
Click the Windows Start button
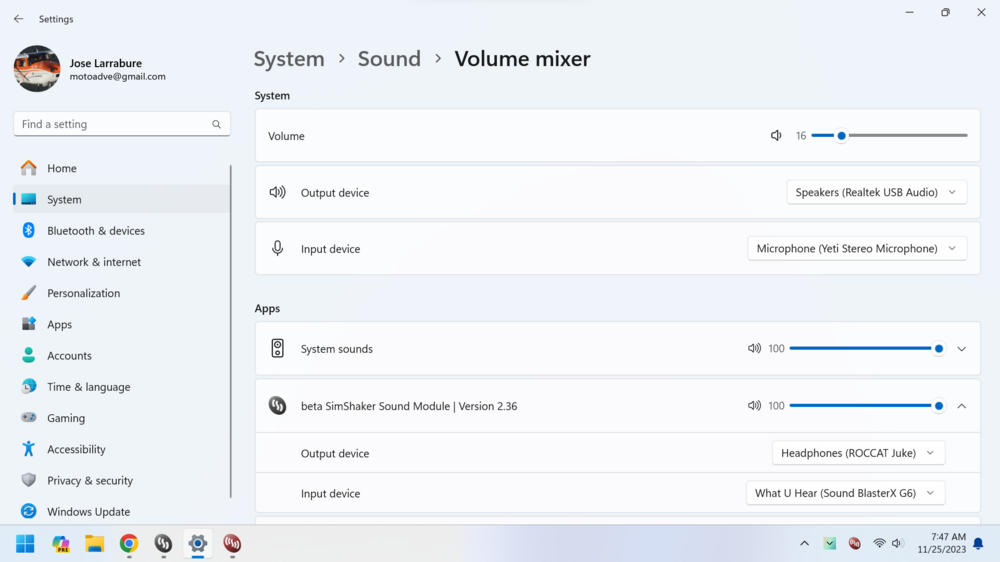pyautogui.click(x=26, y=544)
